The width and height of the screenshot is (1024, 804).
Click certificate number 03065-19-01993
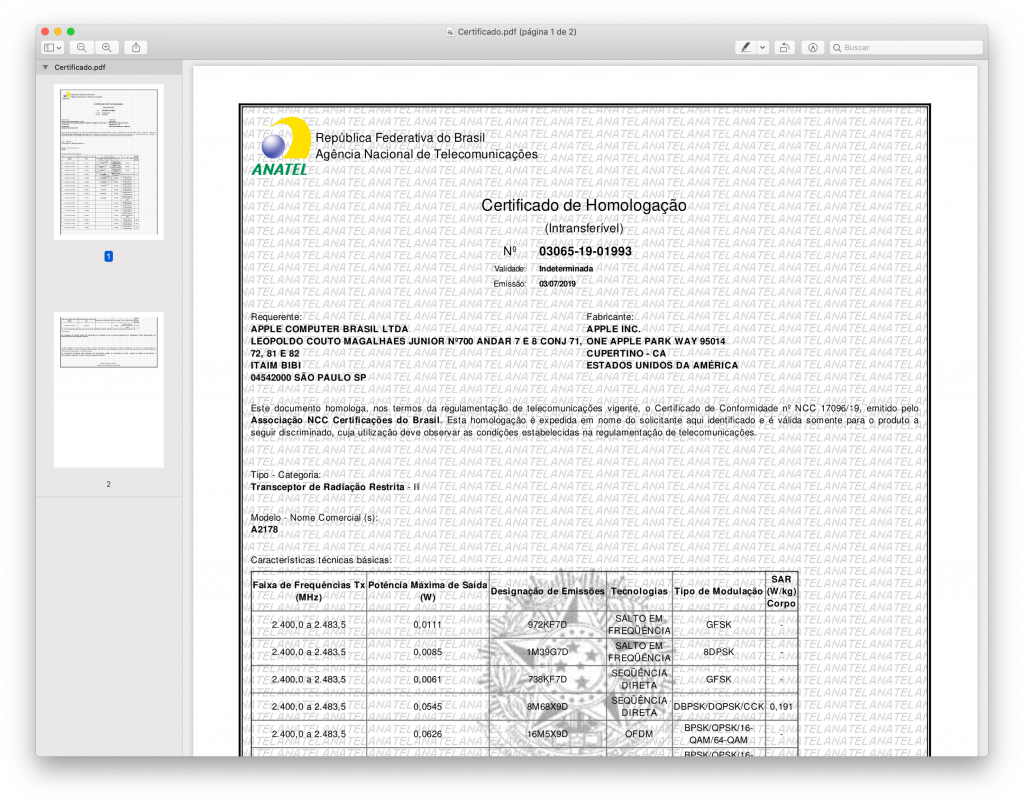coord(585,251)
